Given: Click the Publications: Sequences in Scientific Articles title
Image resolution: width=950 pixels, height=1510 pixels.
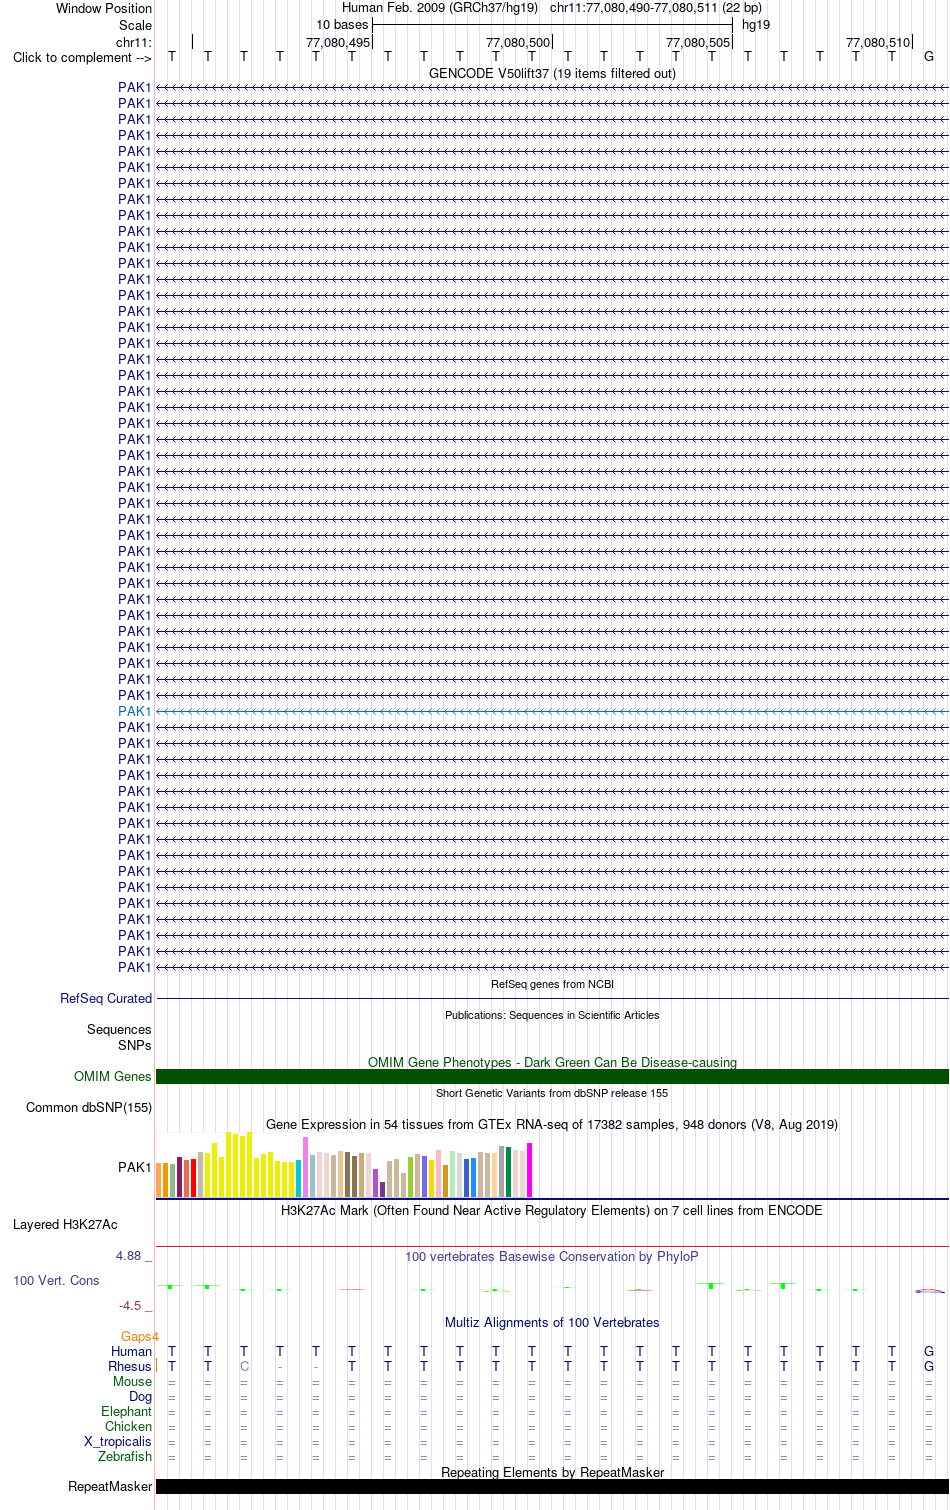Looking at the screenshot, I should 552,1015.
